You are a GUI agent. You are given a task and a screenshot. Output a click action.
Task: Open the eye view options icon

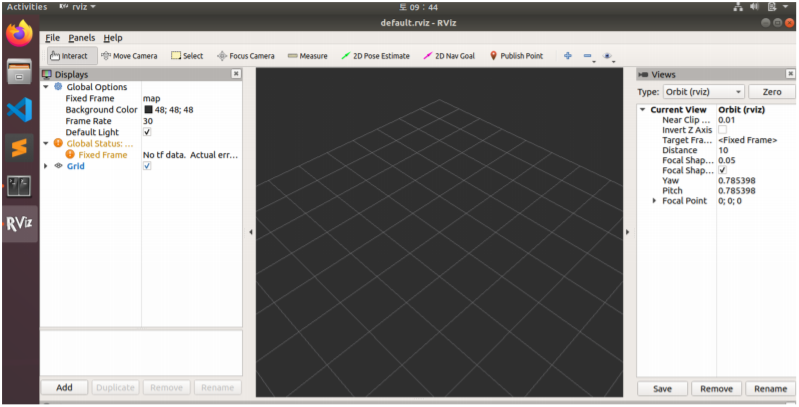pyautogui.click(x=607, y=56)
